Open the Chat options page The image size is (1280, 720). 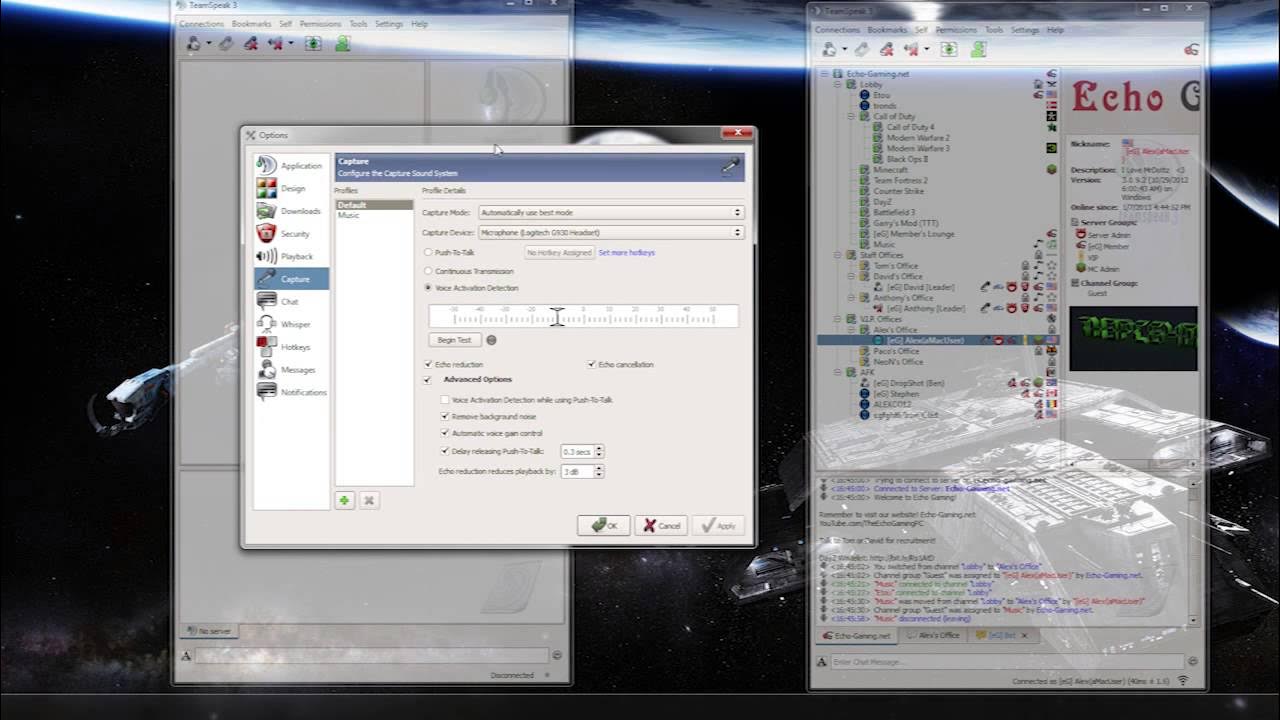click(x=291, y=301)
